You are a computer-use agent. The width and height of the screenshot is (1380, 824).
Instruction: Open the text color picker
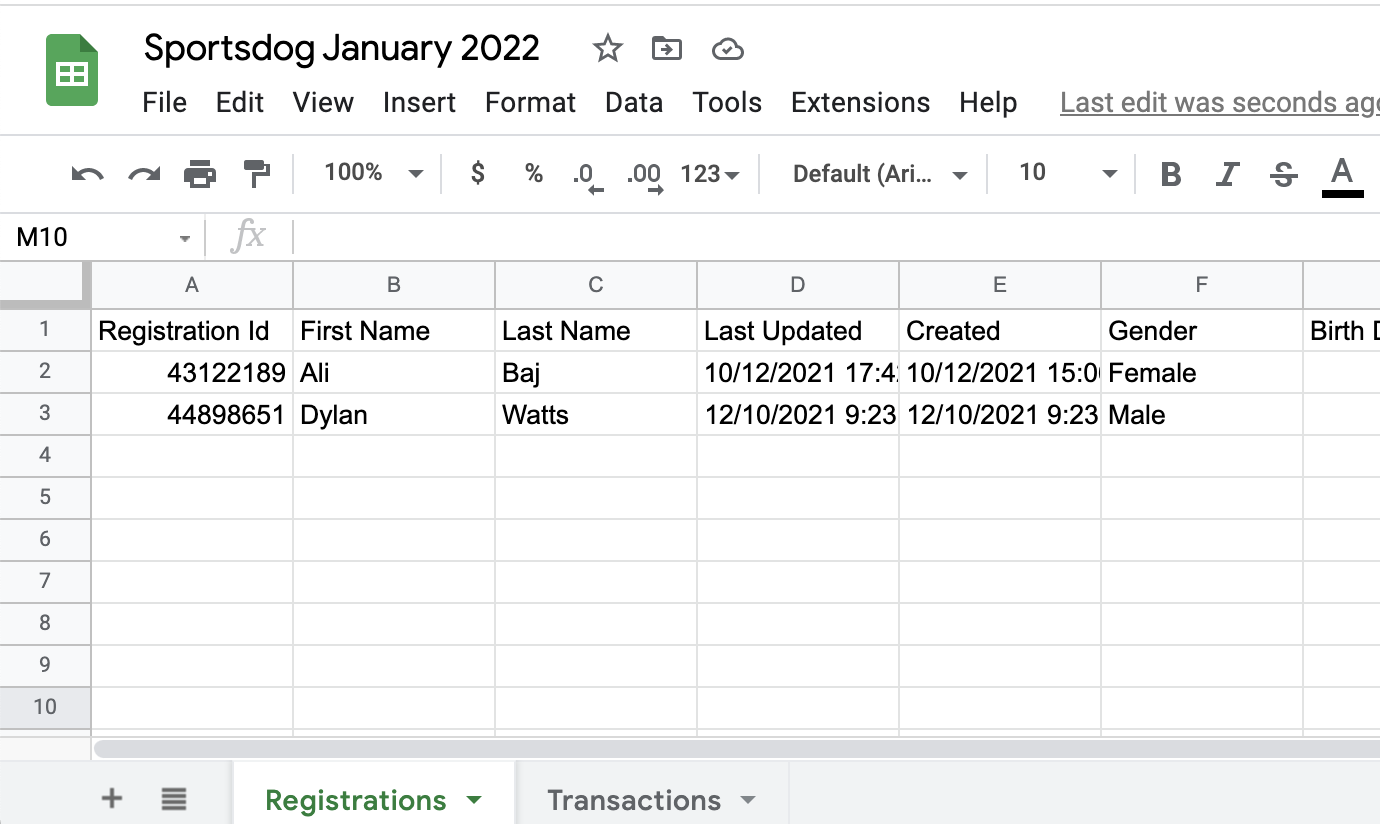[1342, 173]
